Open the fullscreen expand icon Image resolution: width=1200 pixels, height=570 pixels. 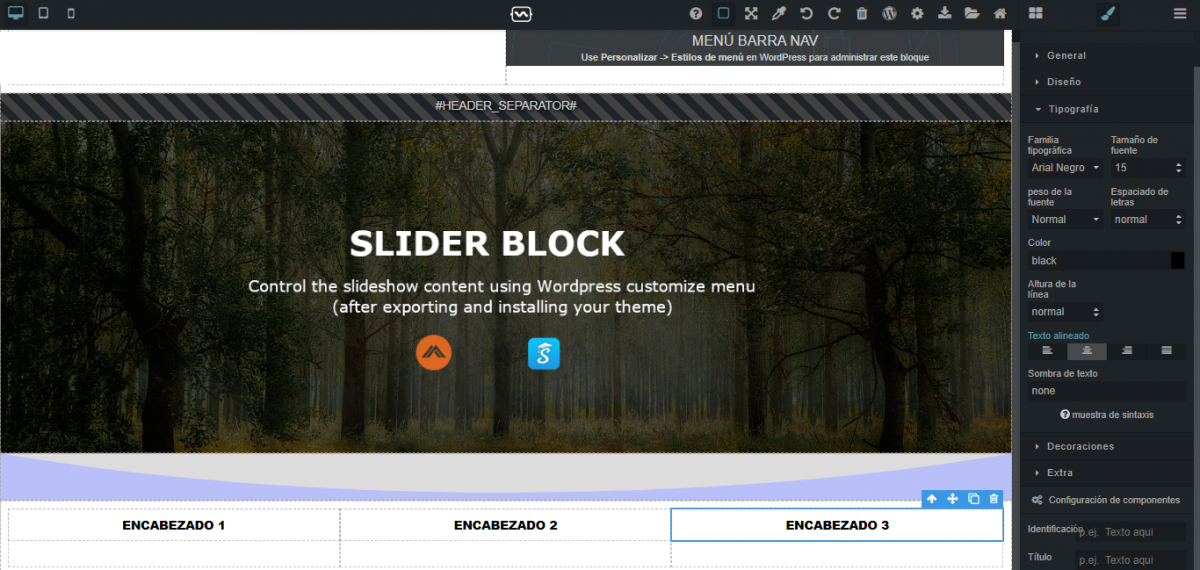(751, 14)
